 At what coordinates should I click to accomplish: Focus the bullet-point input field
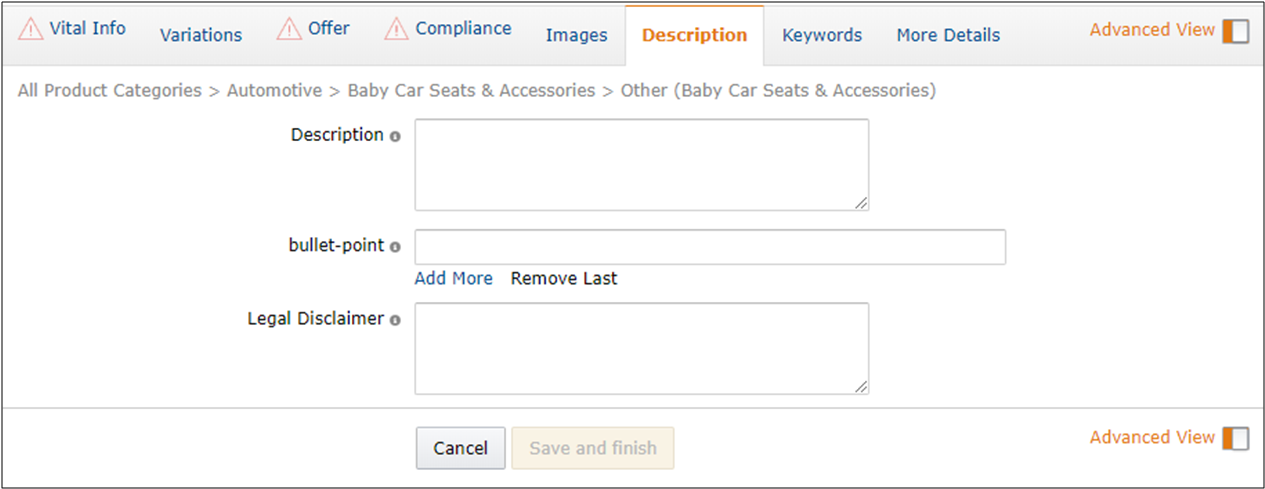(709, 247)
